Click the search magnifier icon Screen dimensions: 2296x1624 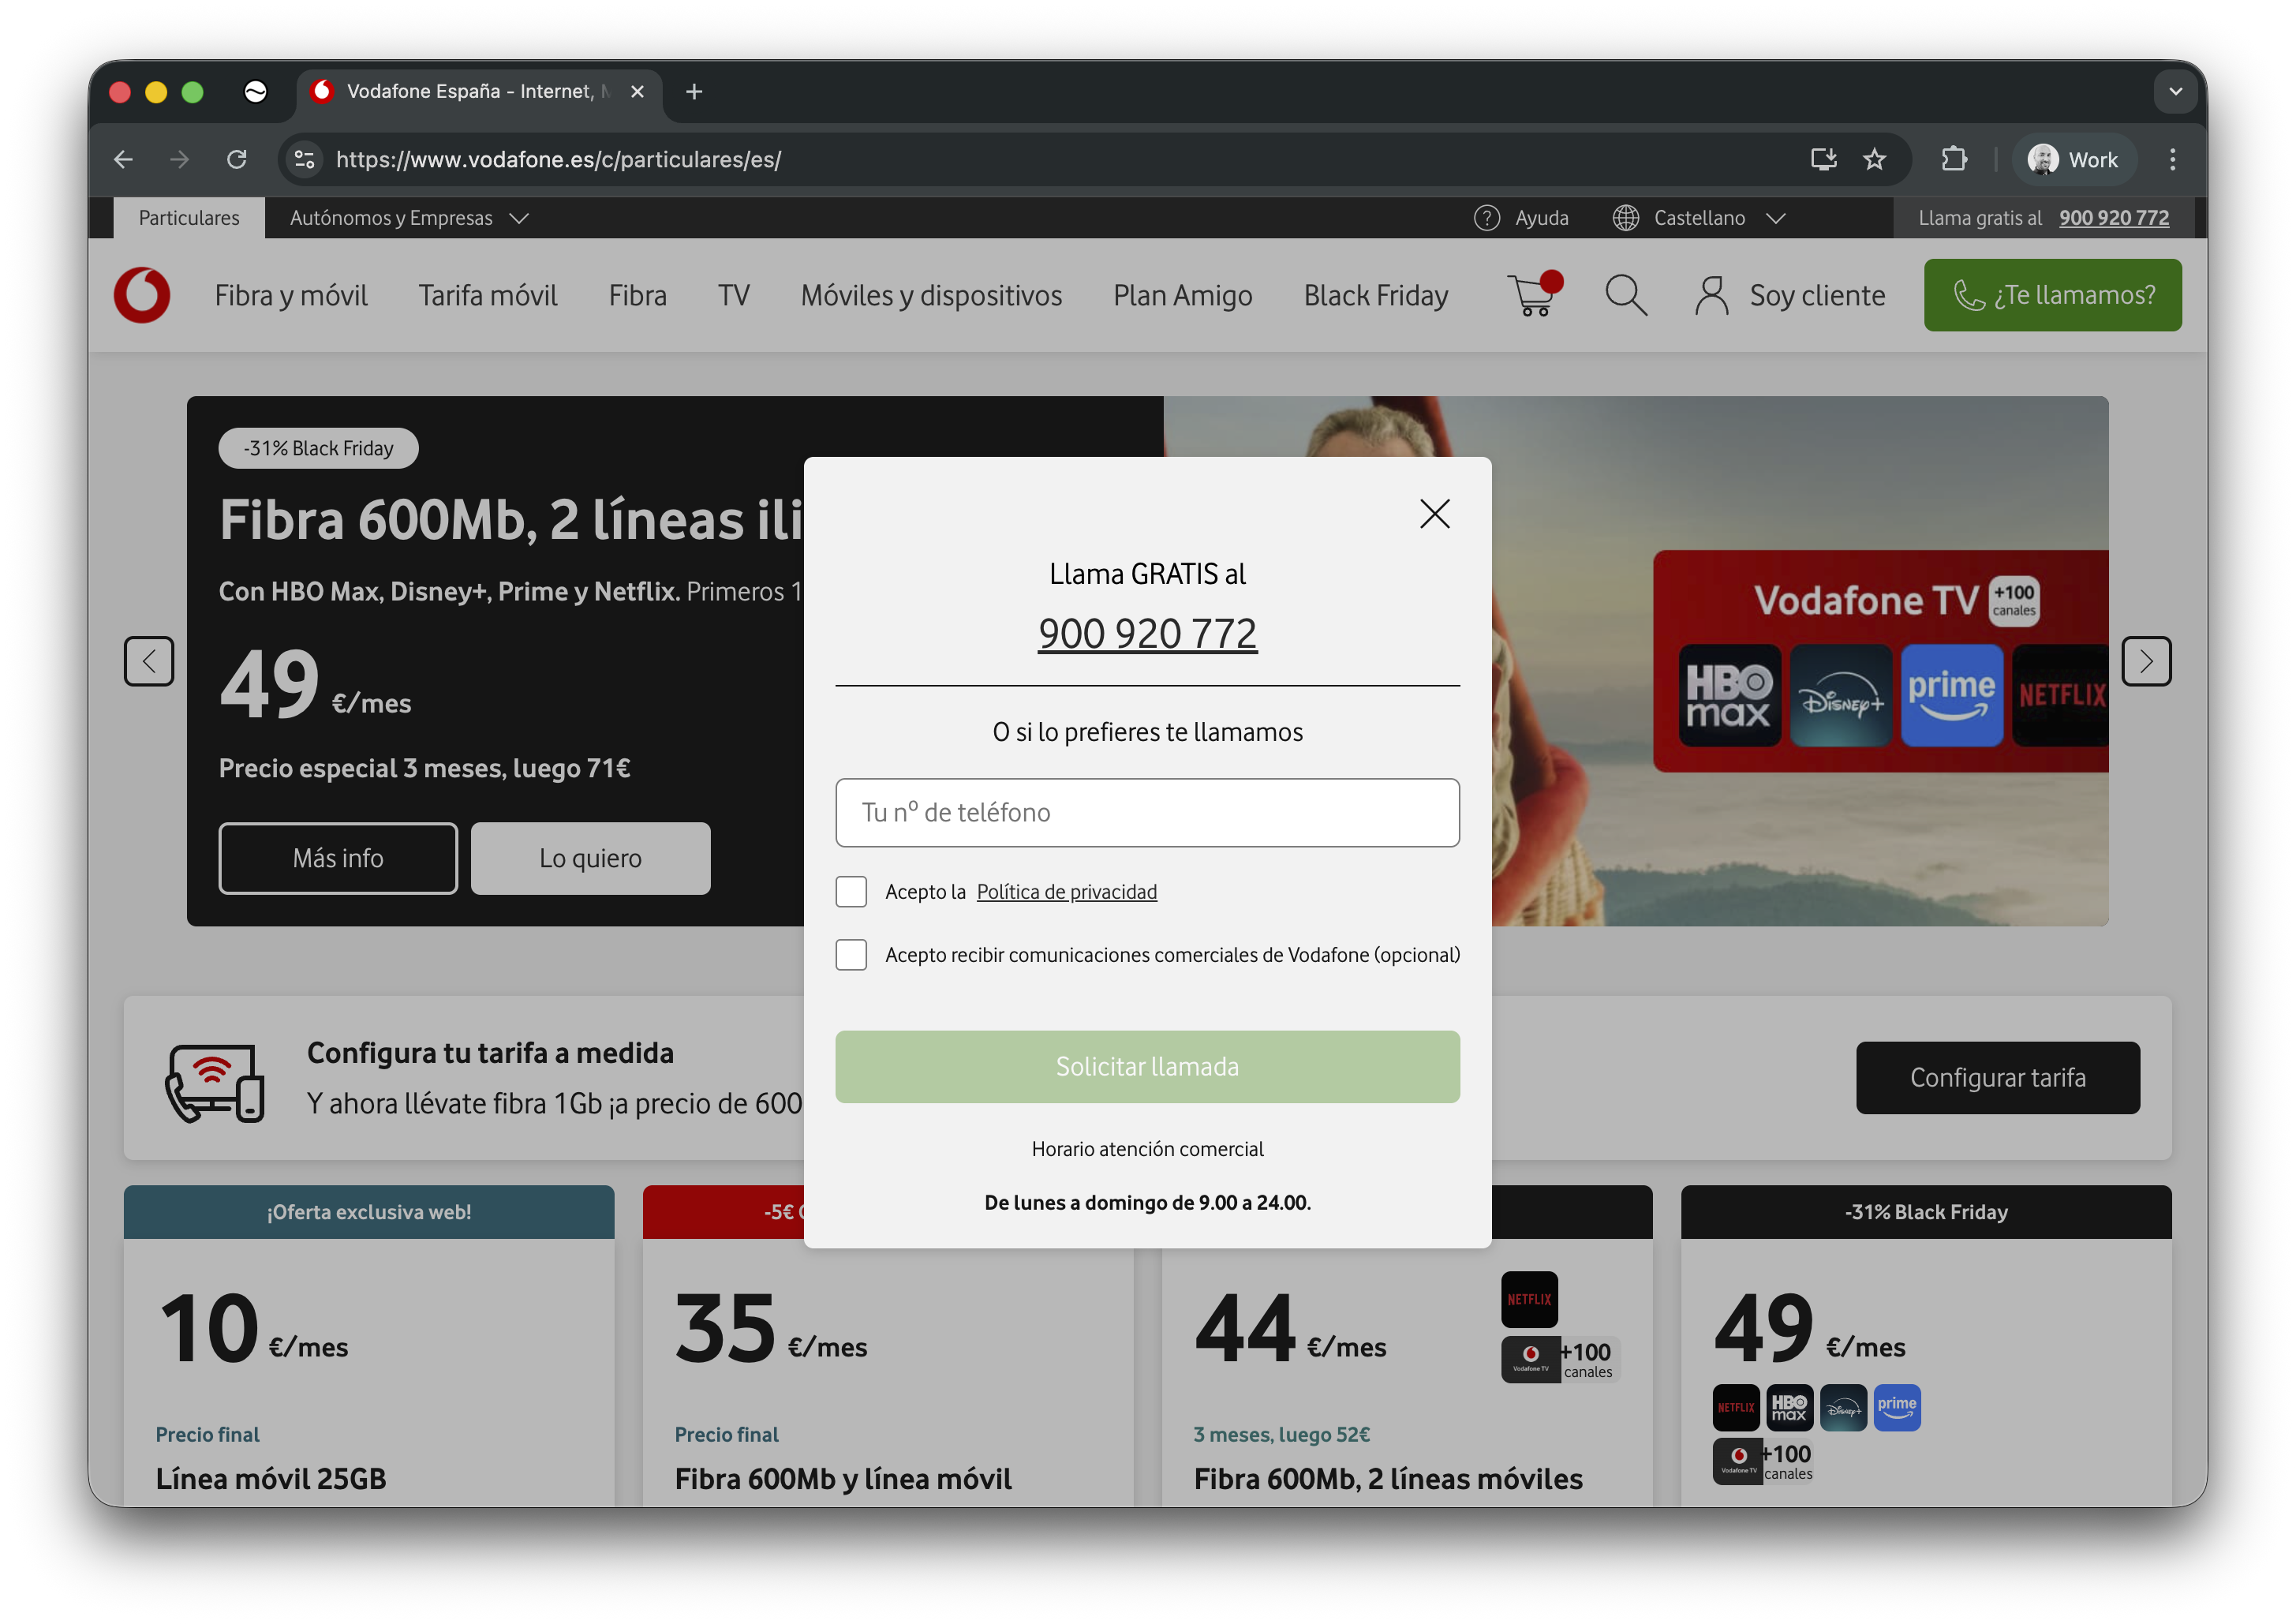click(1625, 295)
